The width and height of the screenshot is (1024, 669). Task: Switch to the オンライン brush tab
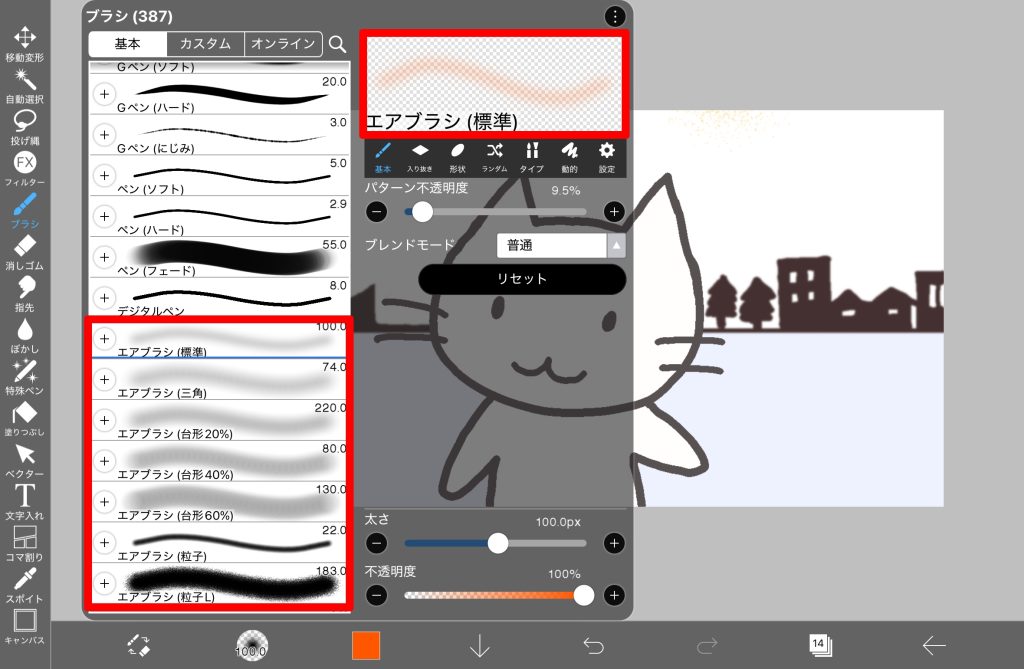pyautogui.click(x=284, y=44)
